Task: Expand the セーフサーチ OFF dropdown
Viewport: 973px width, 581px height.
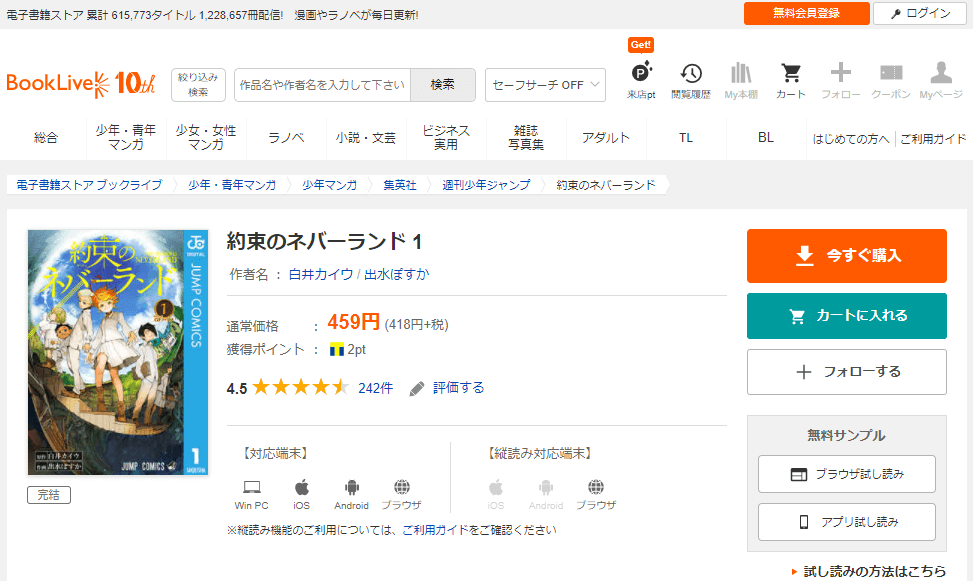Action: 545,85
